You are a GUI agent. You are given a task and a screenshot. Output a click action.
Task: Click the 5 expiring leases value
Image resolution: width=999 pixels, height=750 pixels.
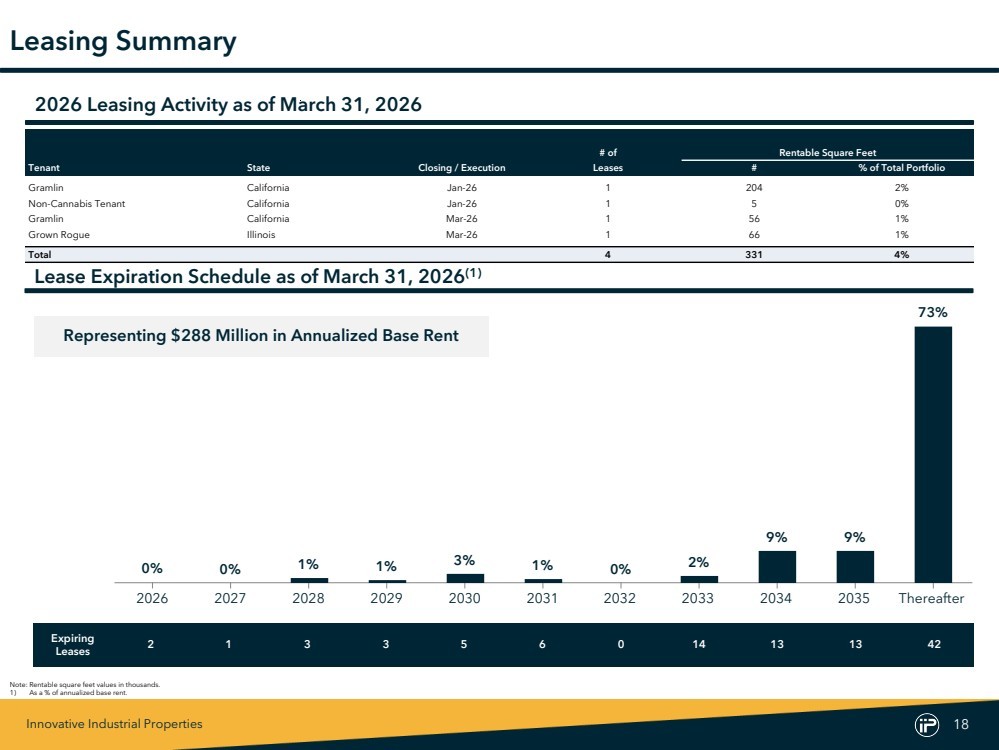coord(464,644)
